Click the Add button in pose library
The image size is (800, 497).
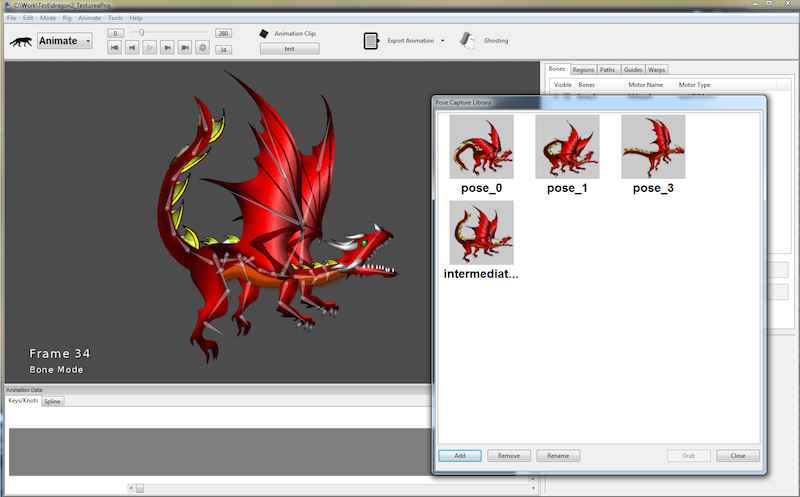coord(460,455)
